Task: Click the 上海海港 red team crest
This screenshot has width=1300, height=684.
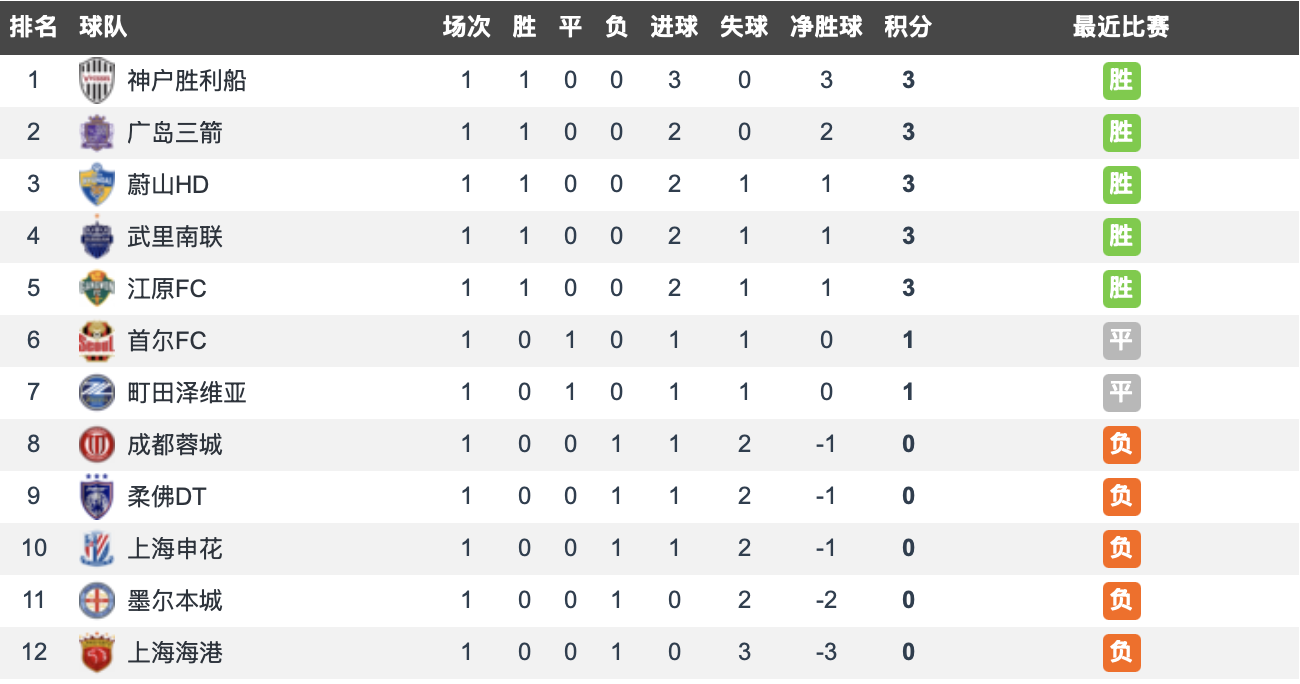Action: (x=97, y=653)
